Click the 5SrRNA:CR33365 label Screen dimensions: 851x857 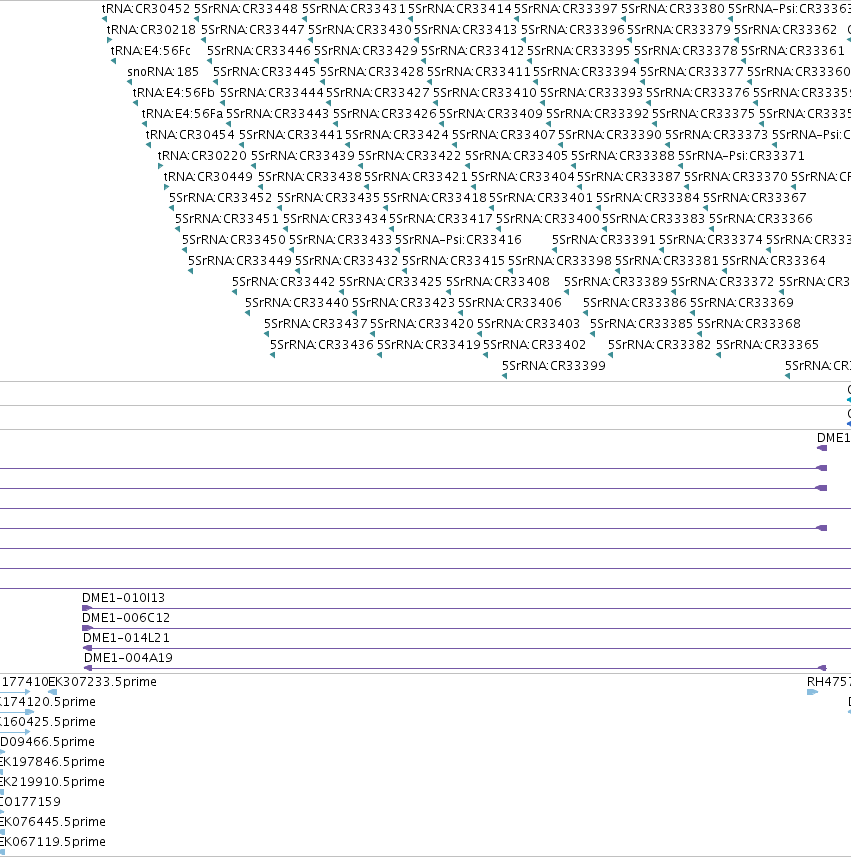pos(767,344)
